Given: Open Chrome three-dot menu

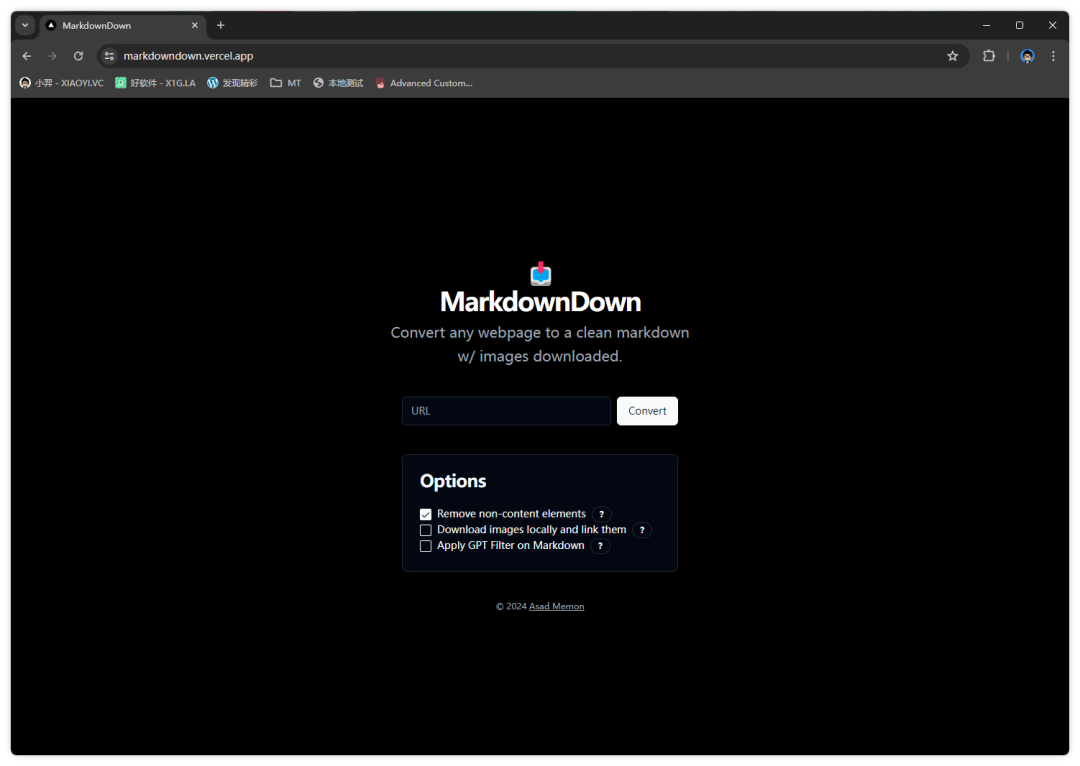Looking at the screenshot, I should tap(1053, 56).
